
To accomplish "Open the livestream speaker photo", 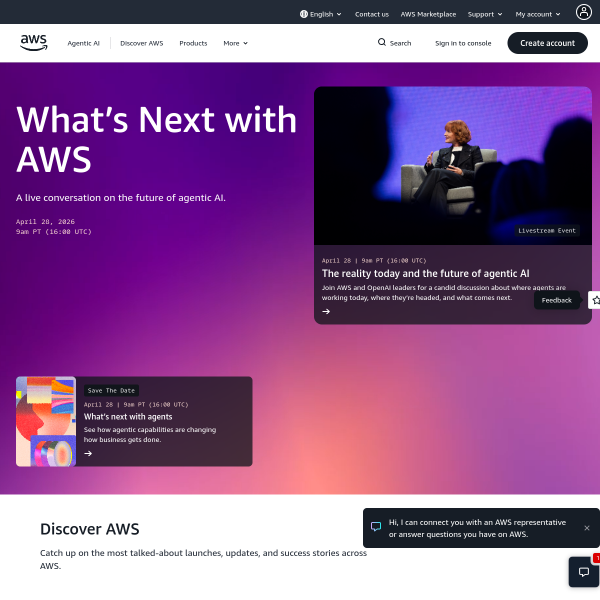I will 453,166.
